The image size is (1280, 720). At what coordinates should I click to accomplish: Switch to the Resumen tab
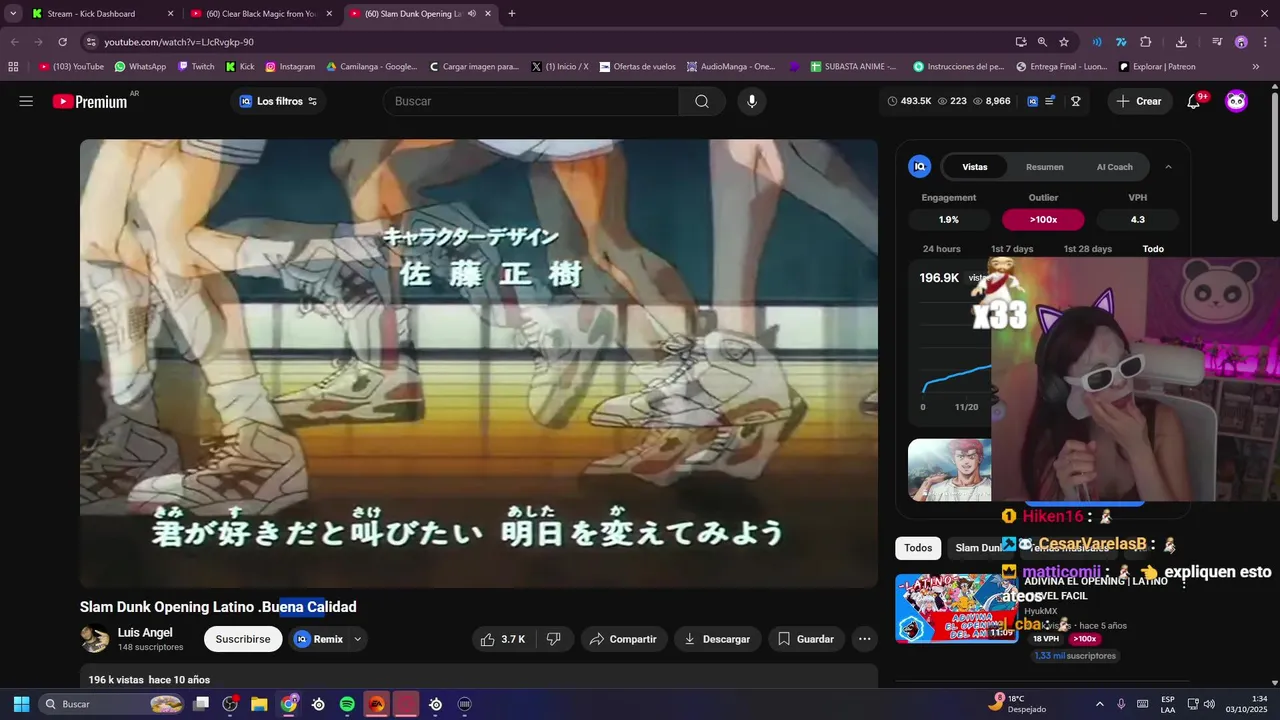pos(1045,167)
